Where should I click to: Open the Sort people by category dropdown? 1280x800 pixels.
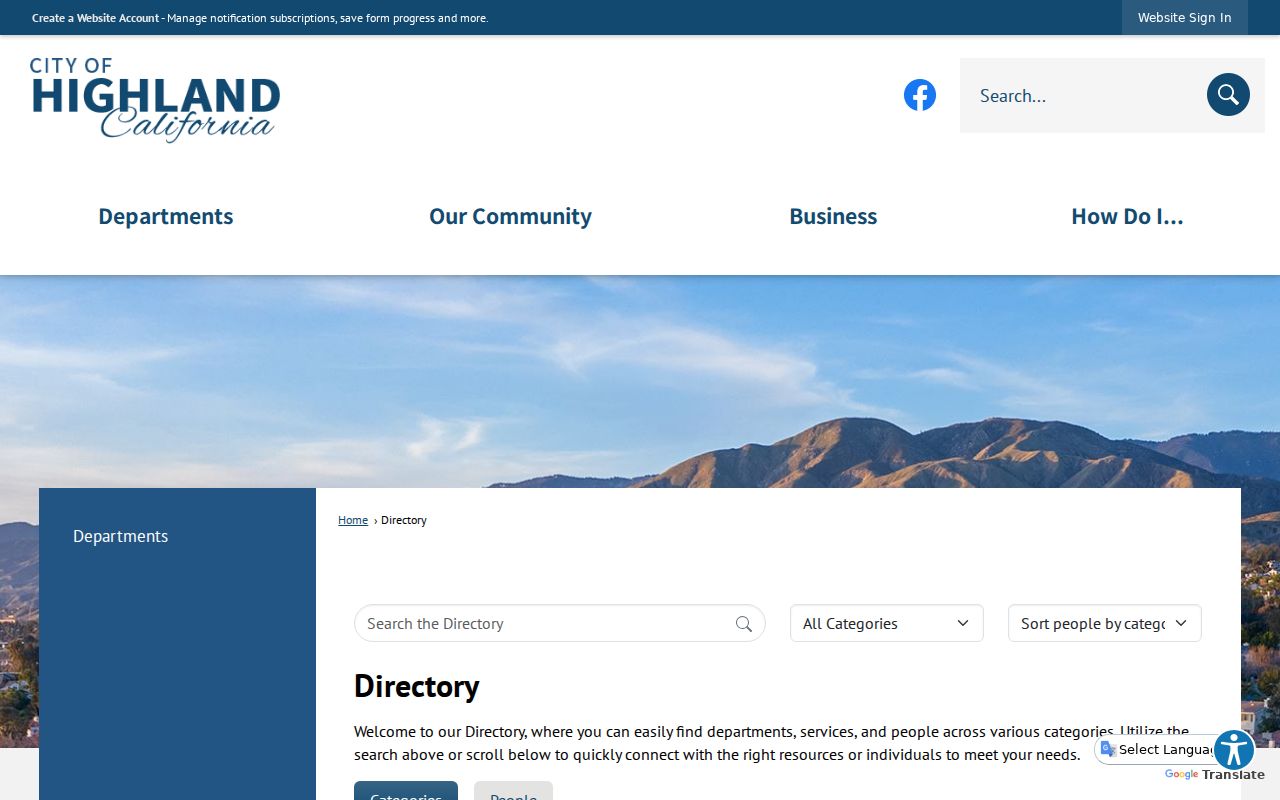1105,623
